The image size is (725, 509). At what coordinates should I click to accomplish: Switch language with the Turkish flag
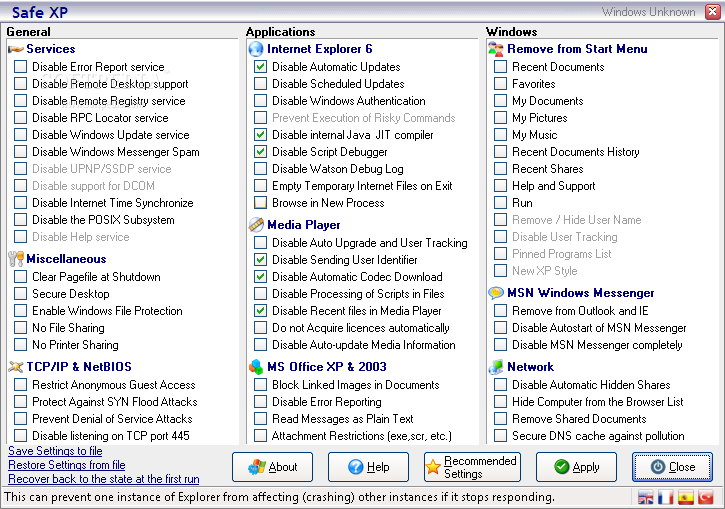click(x=706, y=498)
